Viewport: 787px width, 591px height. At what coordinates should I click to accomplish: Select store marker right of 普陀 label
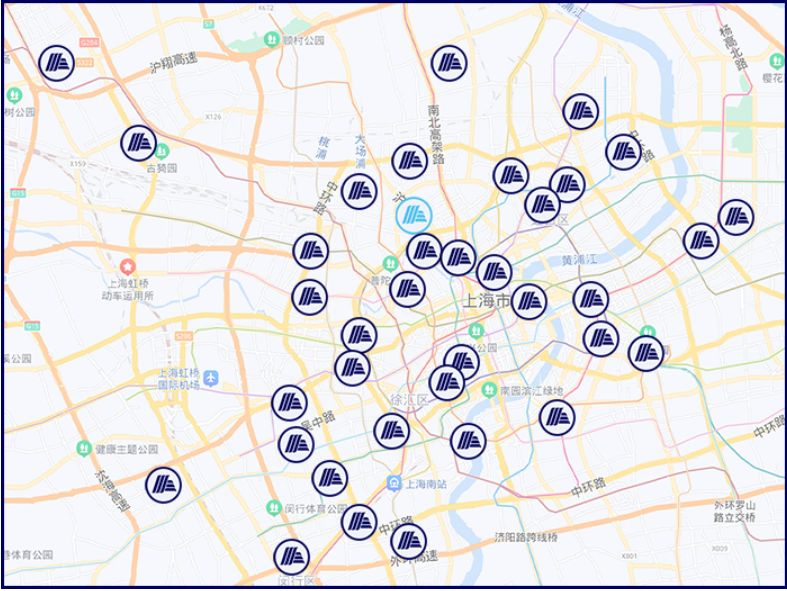408,289
